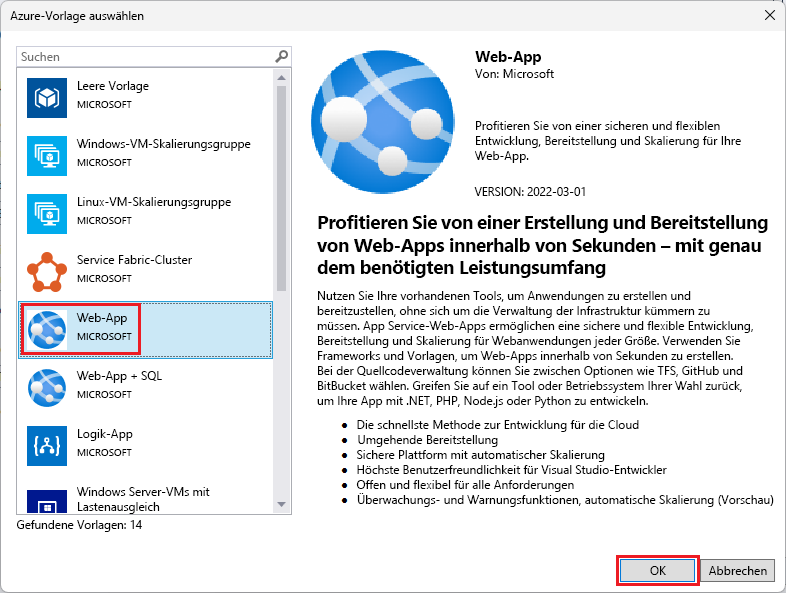Select 'Windows-VM-Skalierungsgruppe' template text
Image resolution: width=786 pixels, height=593 pixels.
pos(163,144)
